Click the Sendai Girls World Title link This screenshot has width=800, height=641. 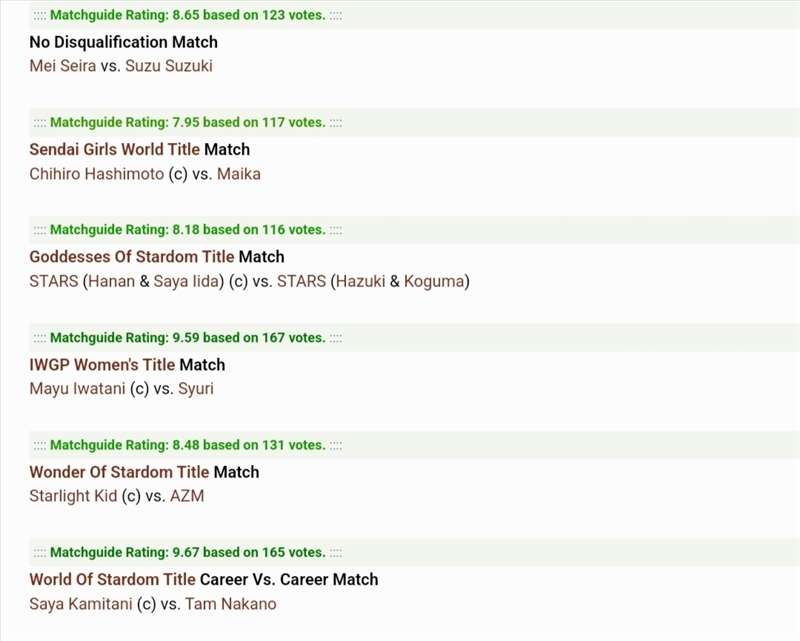pyautogui.click(x=114, y=150)
